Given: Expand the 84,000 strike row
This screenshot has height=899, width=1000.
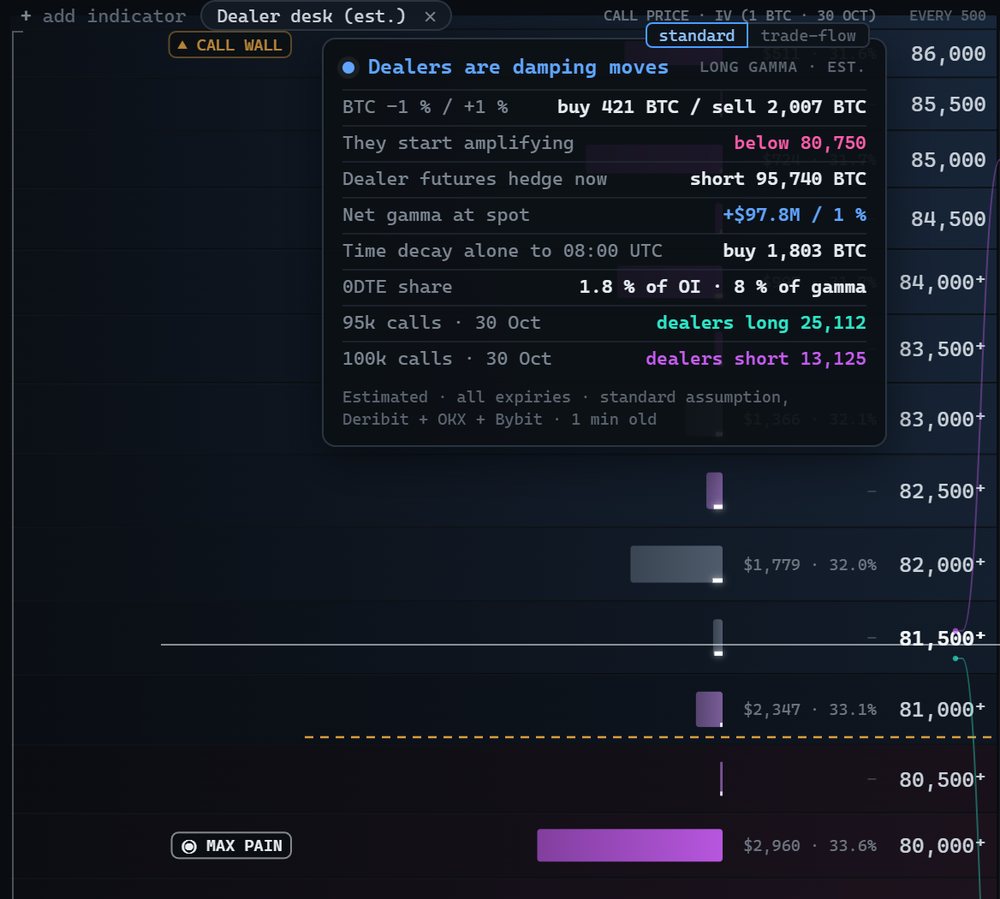Looking at the screenshot, I should point(942,282).
